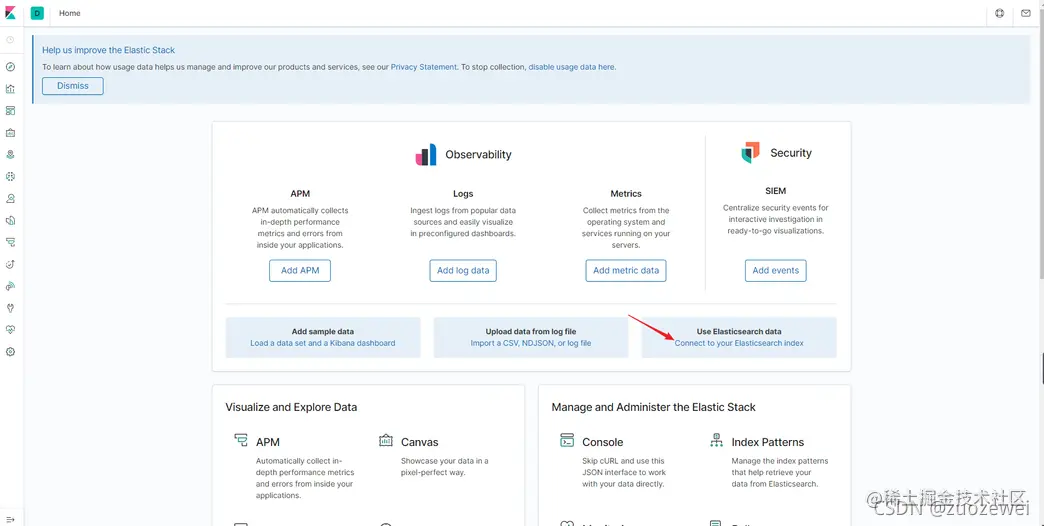The width and height of the screenshot is (1044, 526).
Task: Click the Upload data from log file title
Action: click(x=531, y=332)
